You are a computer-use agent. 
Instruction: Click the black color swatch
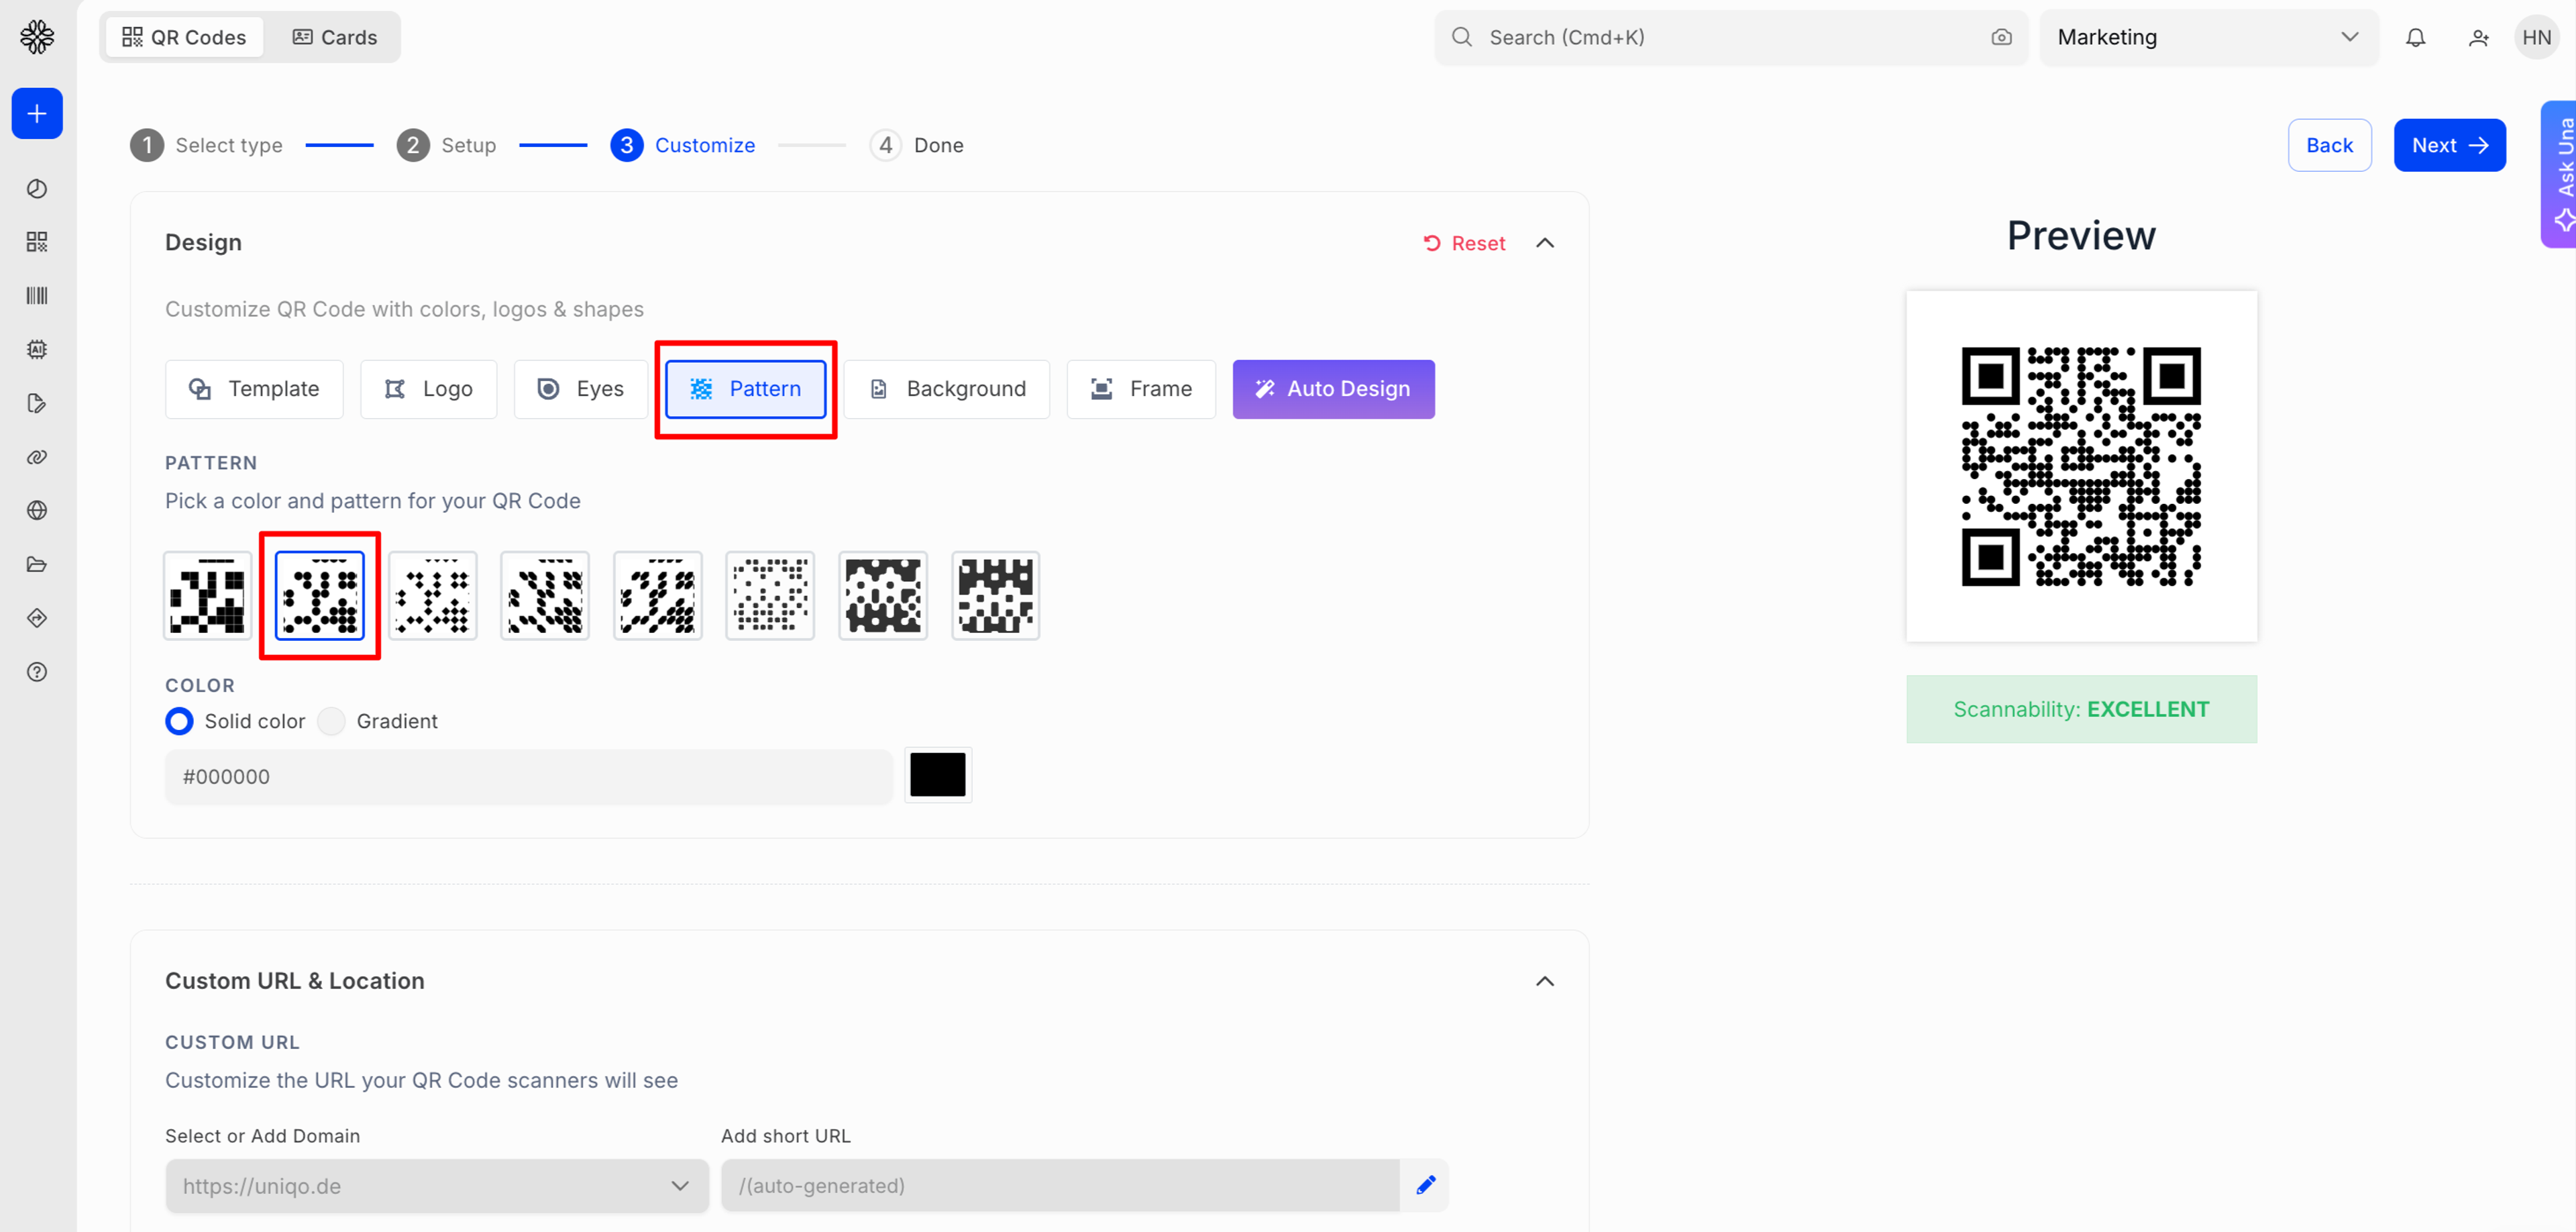click(938, 775)
